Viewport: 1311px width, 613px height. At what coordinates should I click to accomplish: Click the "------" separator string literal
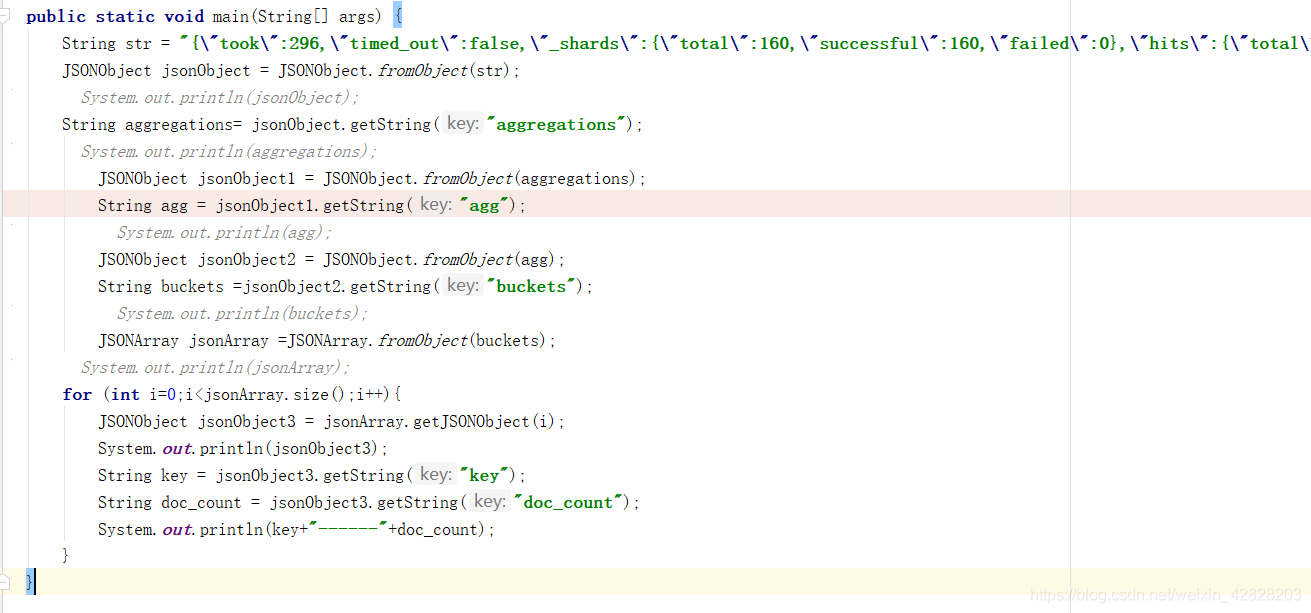point(348,530)
